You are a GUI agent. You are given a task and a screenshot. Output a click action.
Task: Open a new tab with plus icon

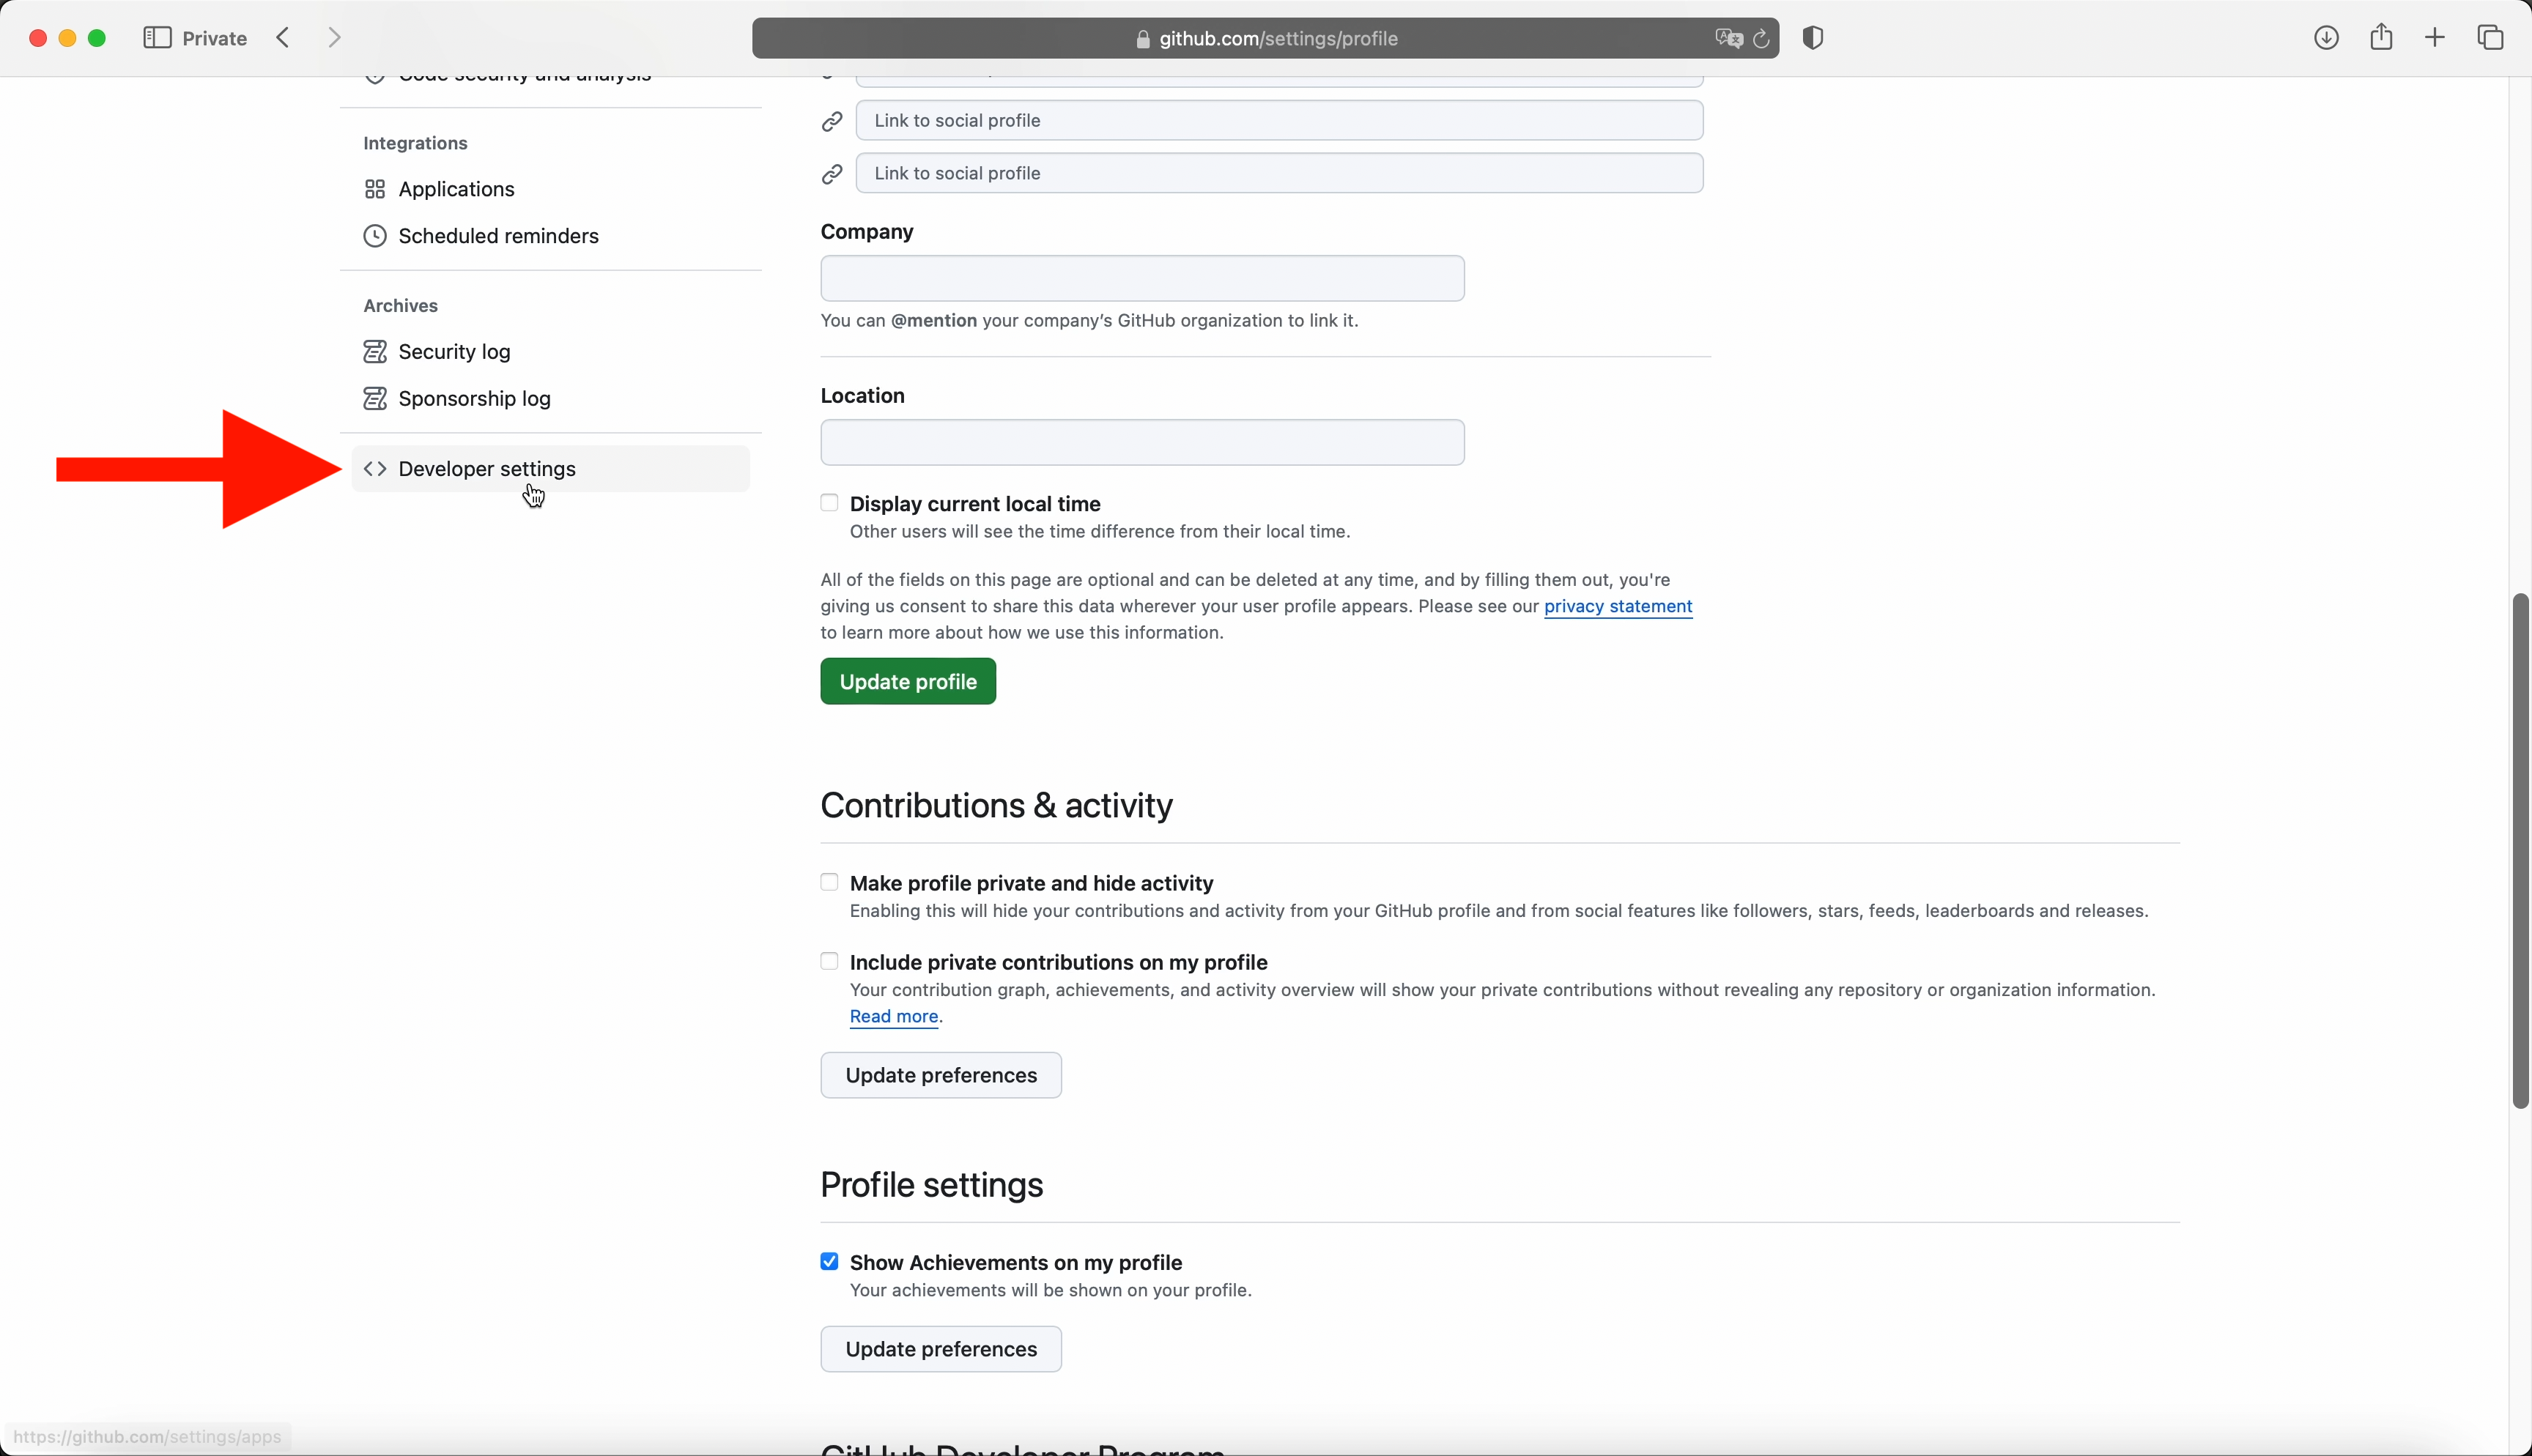2435,38
